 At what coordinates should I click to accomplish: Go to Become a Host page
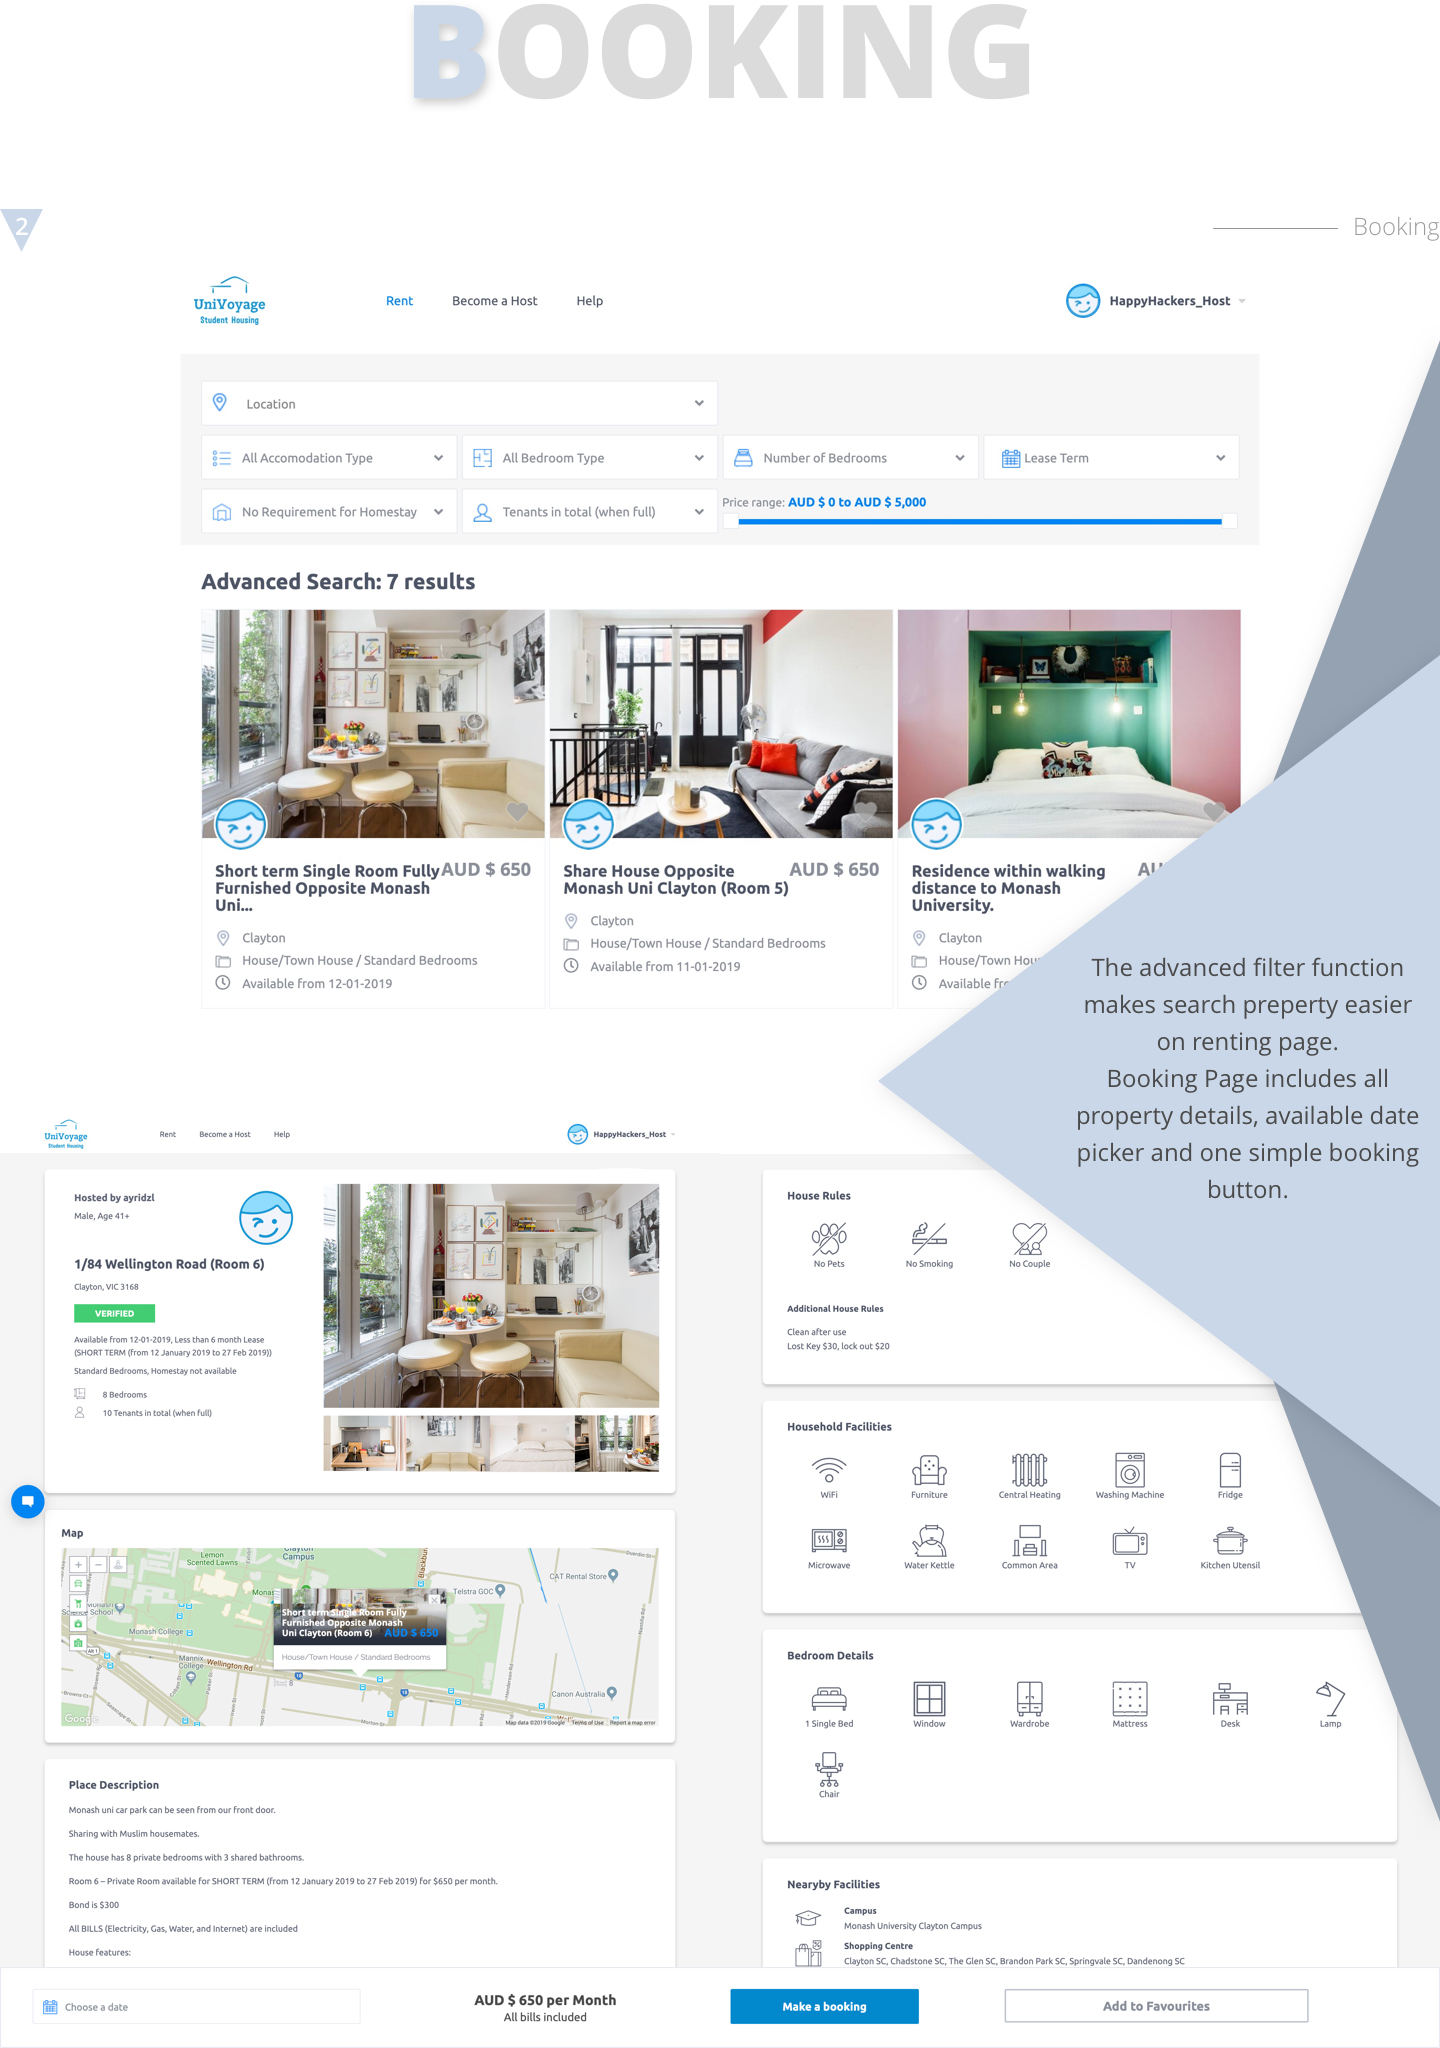494,301
